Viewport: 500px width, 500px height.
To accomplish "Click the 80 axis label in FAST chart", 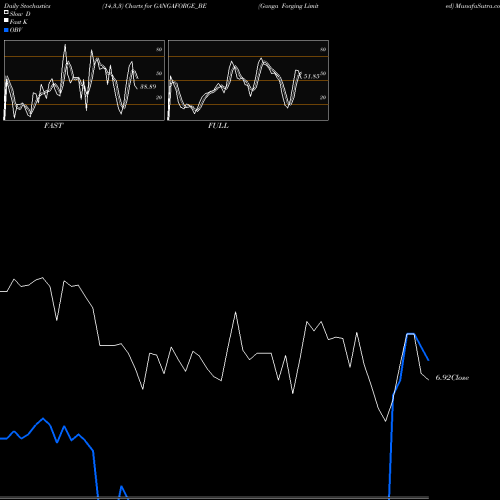I will click(x=159, y=50).
